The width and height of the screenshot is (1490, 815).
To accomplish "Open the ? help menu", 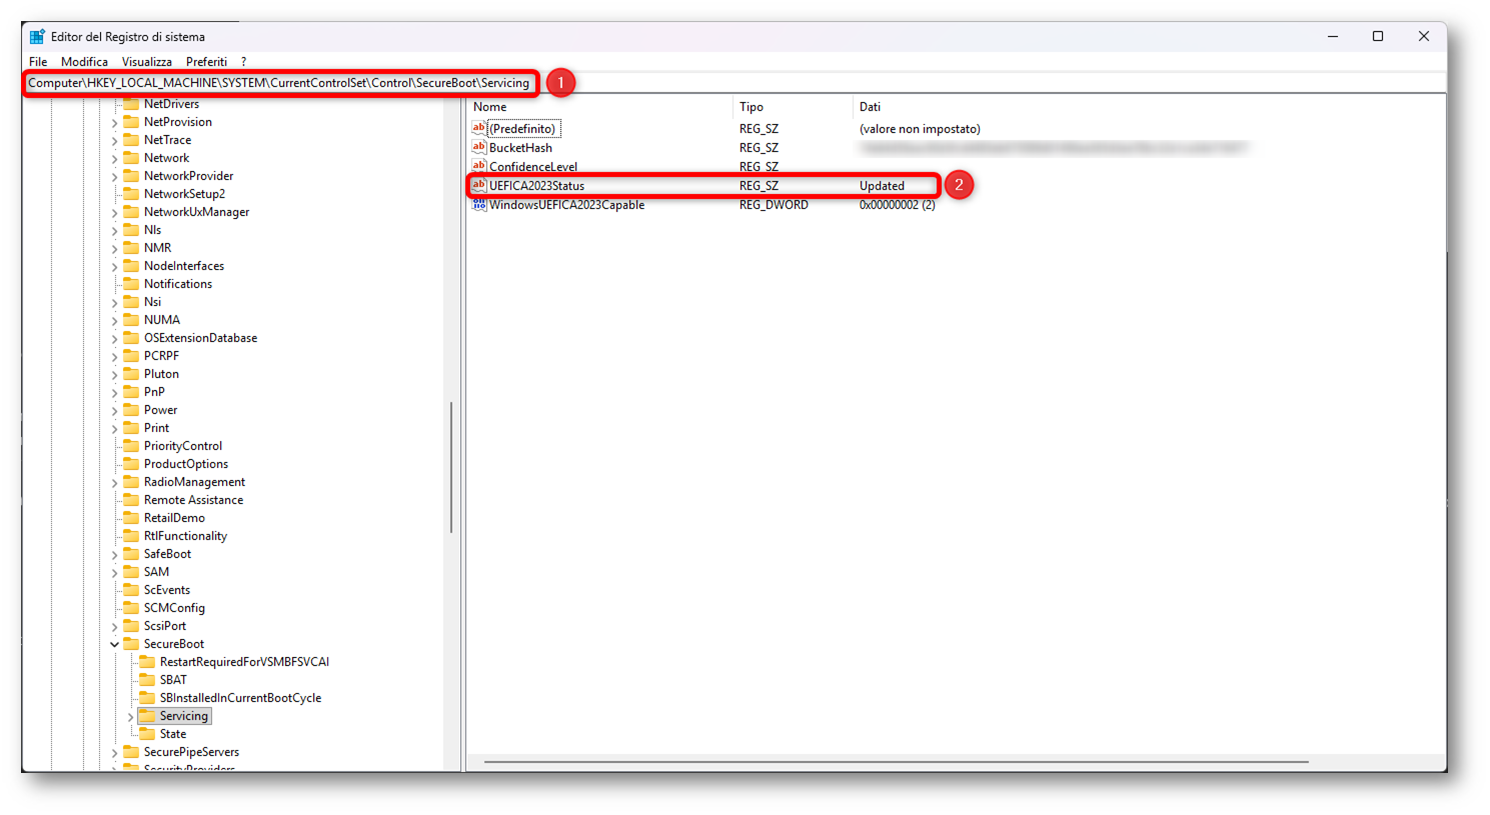I will tap(243, 62).
